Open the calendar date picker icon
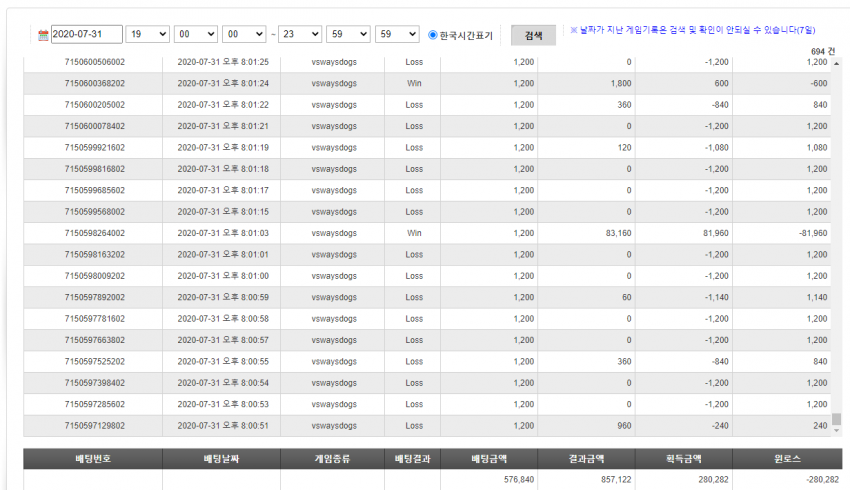Screen dimensions: 850x490 point(43,35)
